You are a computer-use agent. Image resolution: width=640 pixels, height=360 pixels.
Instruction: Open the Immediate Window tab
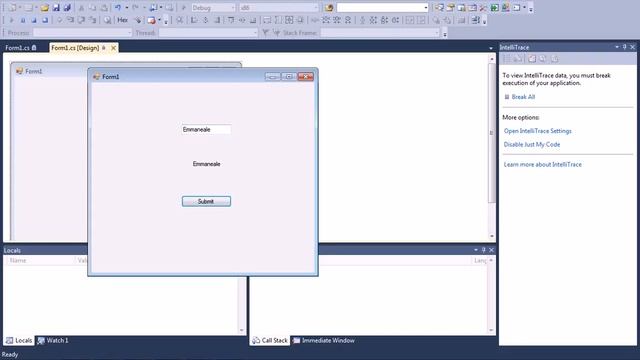(x=324, y=340)
